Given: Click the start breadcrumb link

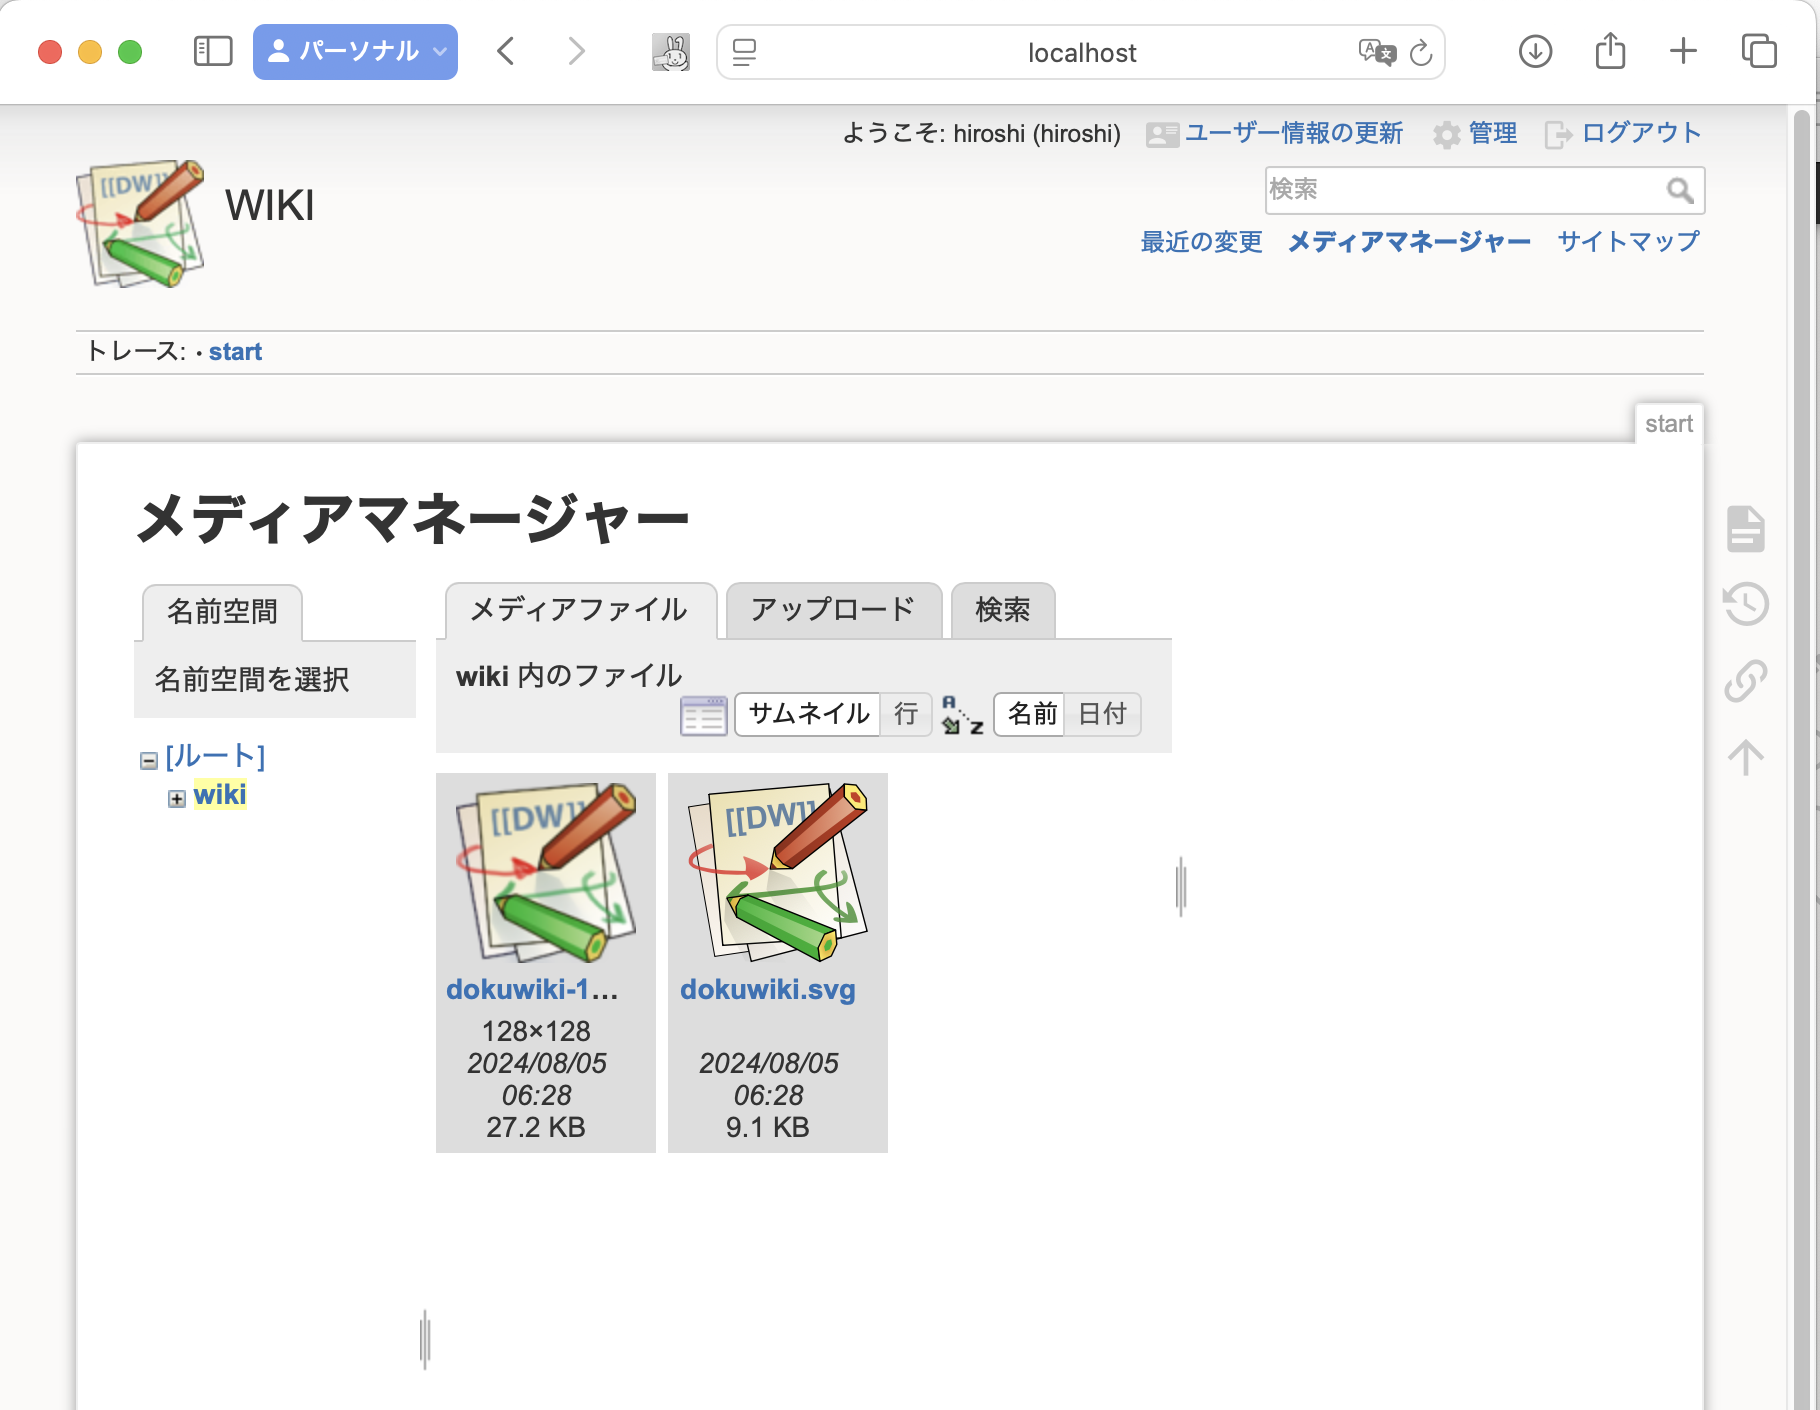Looking at the screenshot, I should 236,351.
